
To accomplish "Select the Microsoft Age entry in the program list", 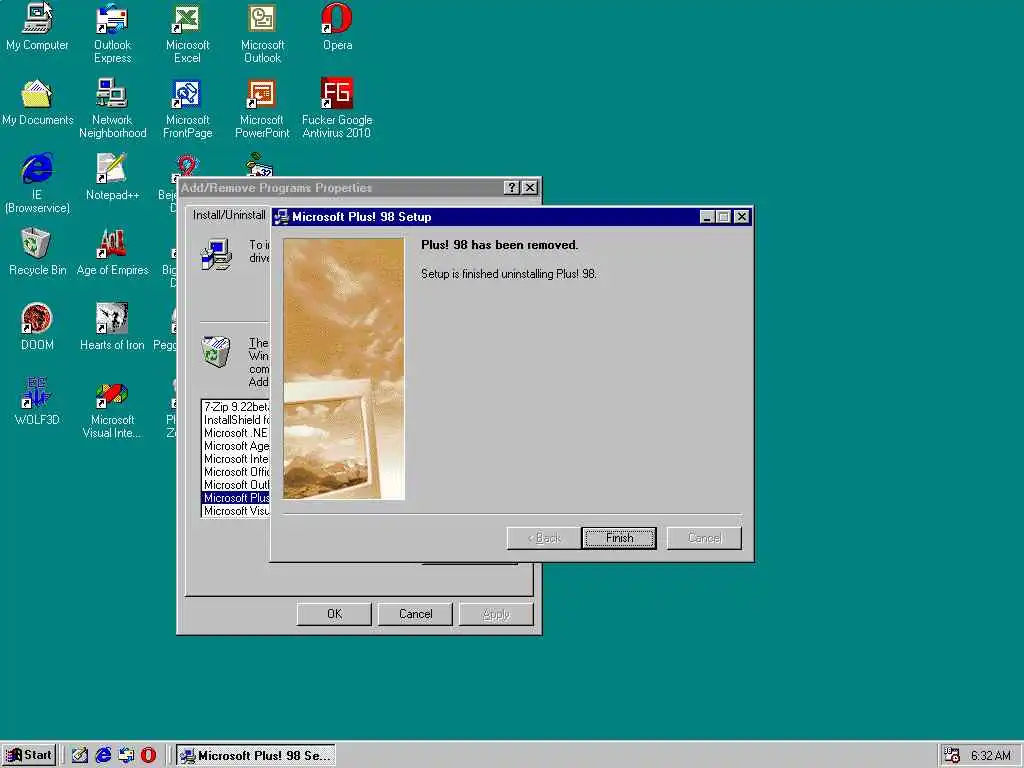I will tap(236, 445).
